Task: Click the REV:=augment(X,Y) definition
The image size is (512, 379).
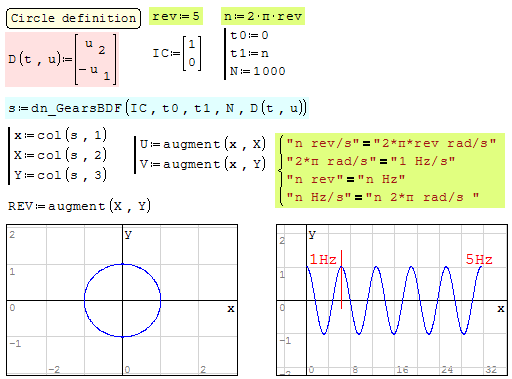Action: tap(79, 206)
